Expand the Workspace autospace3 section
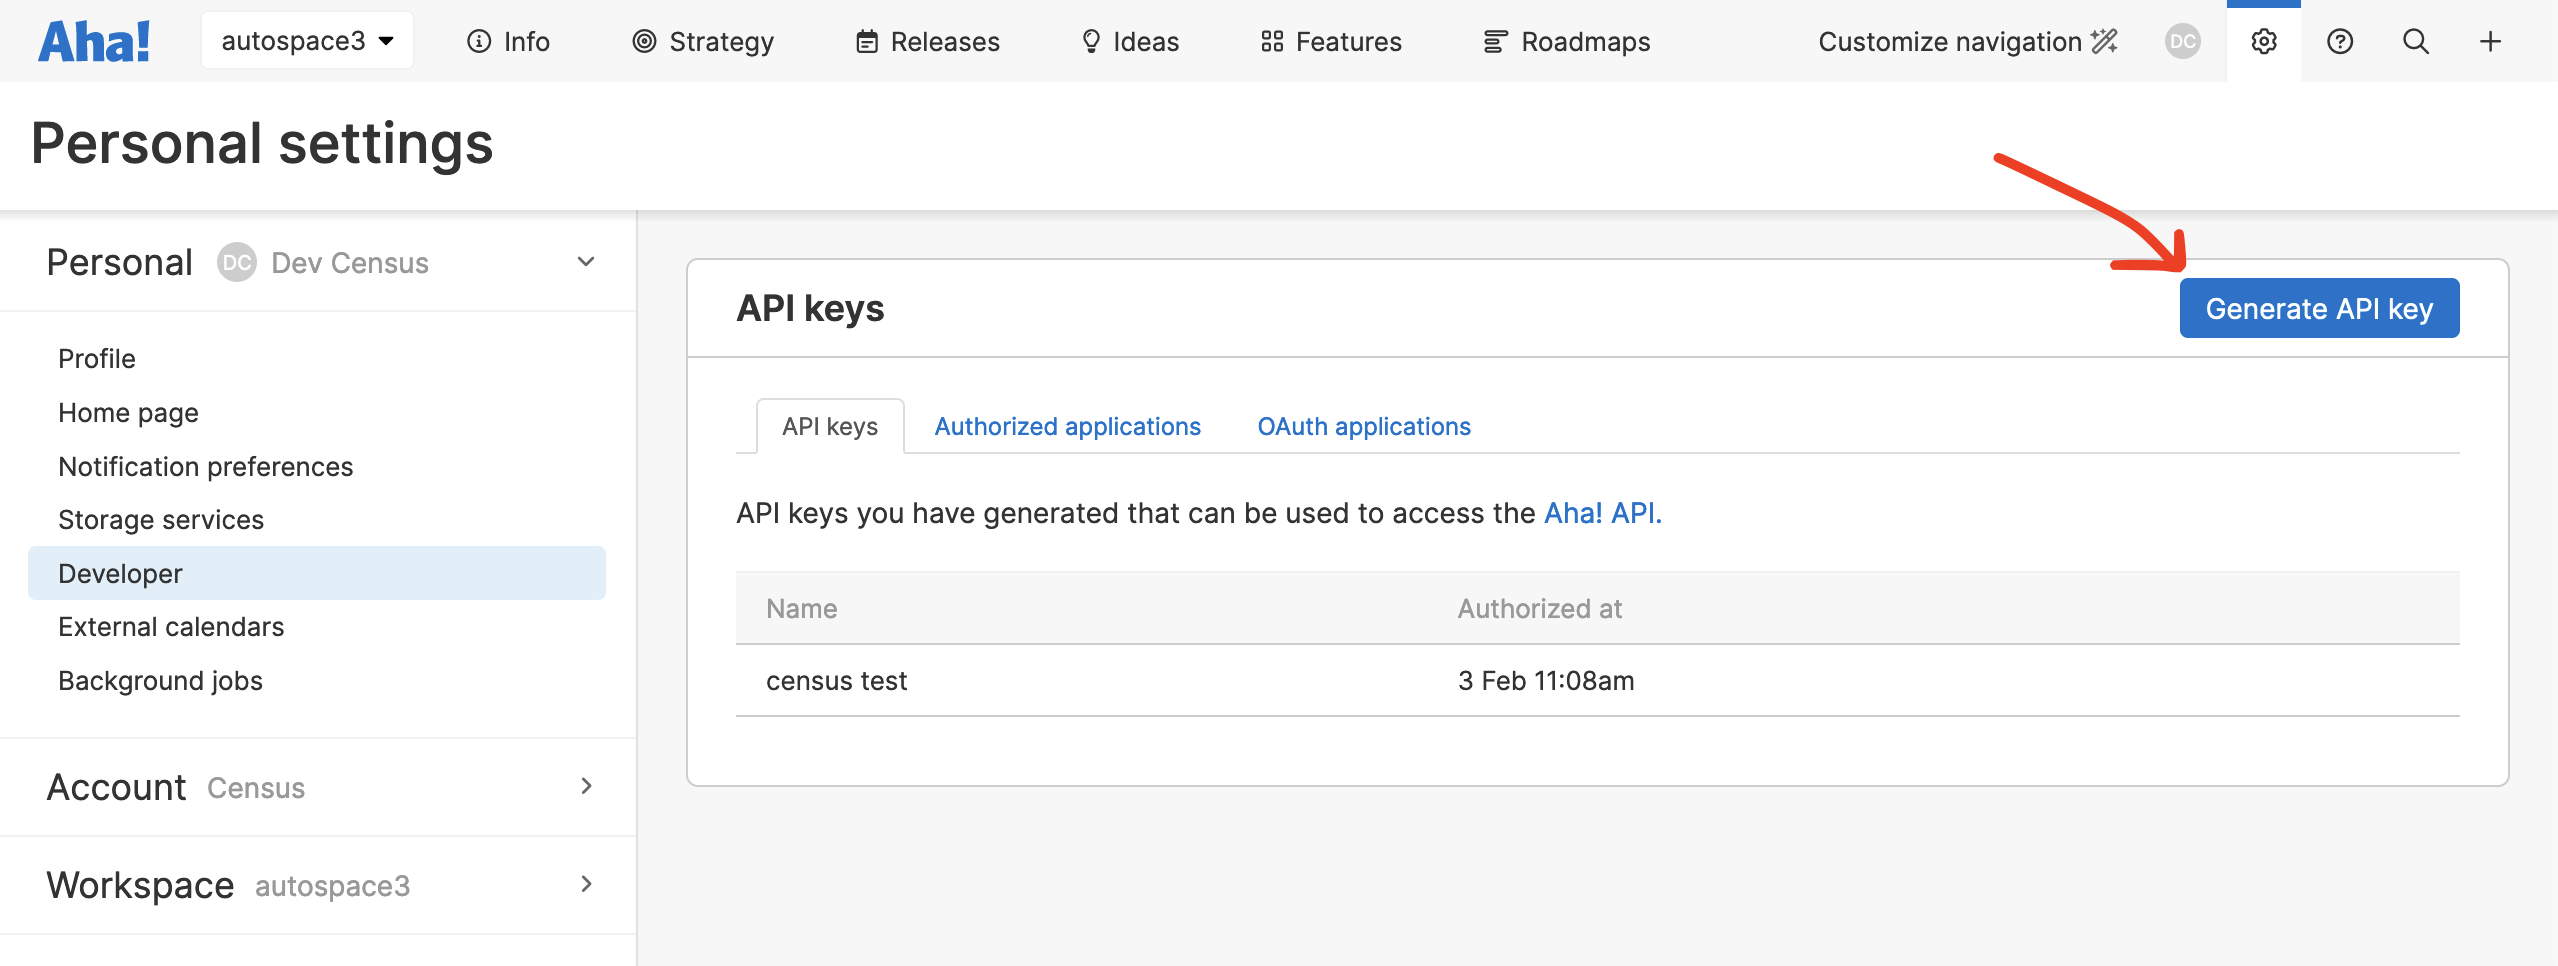Screen dimensions: 2558x966 point(586,885)
